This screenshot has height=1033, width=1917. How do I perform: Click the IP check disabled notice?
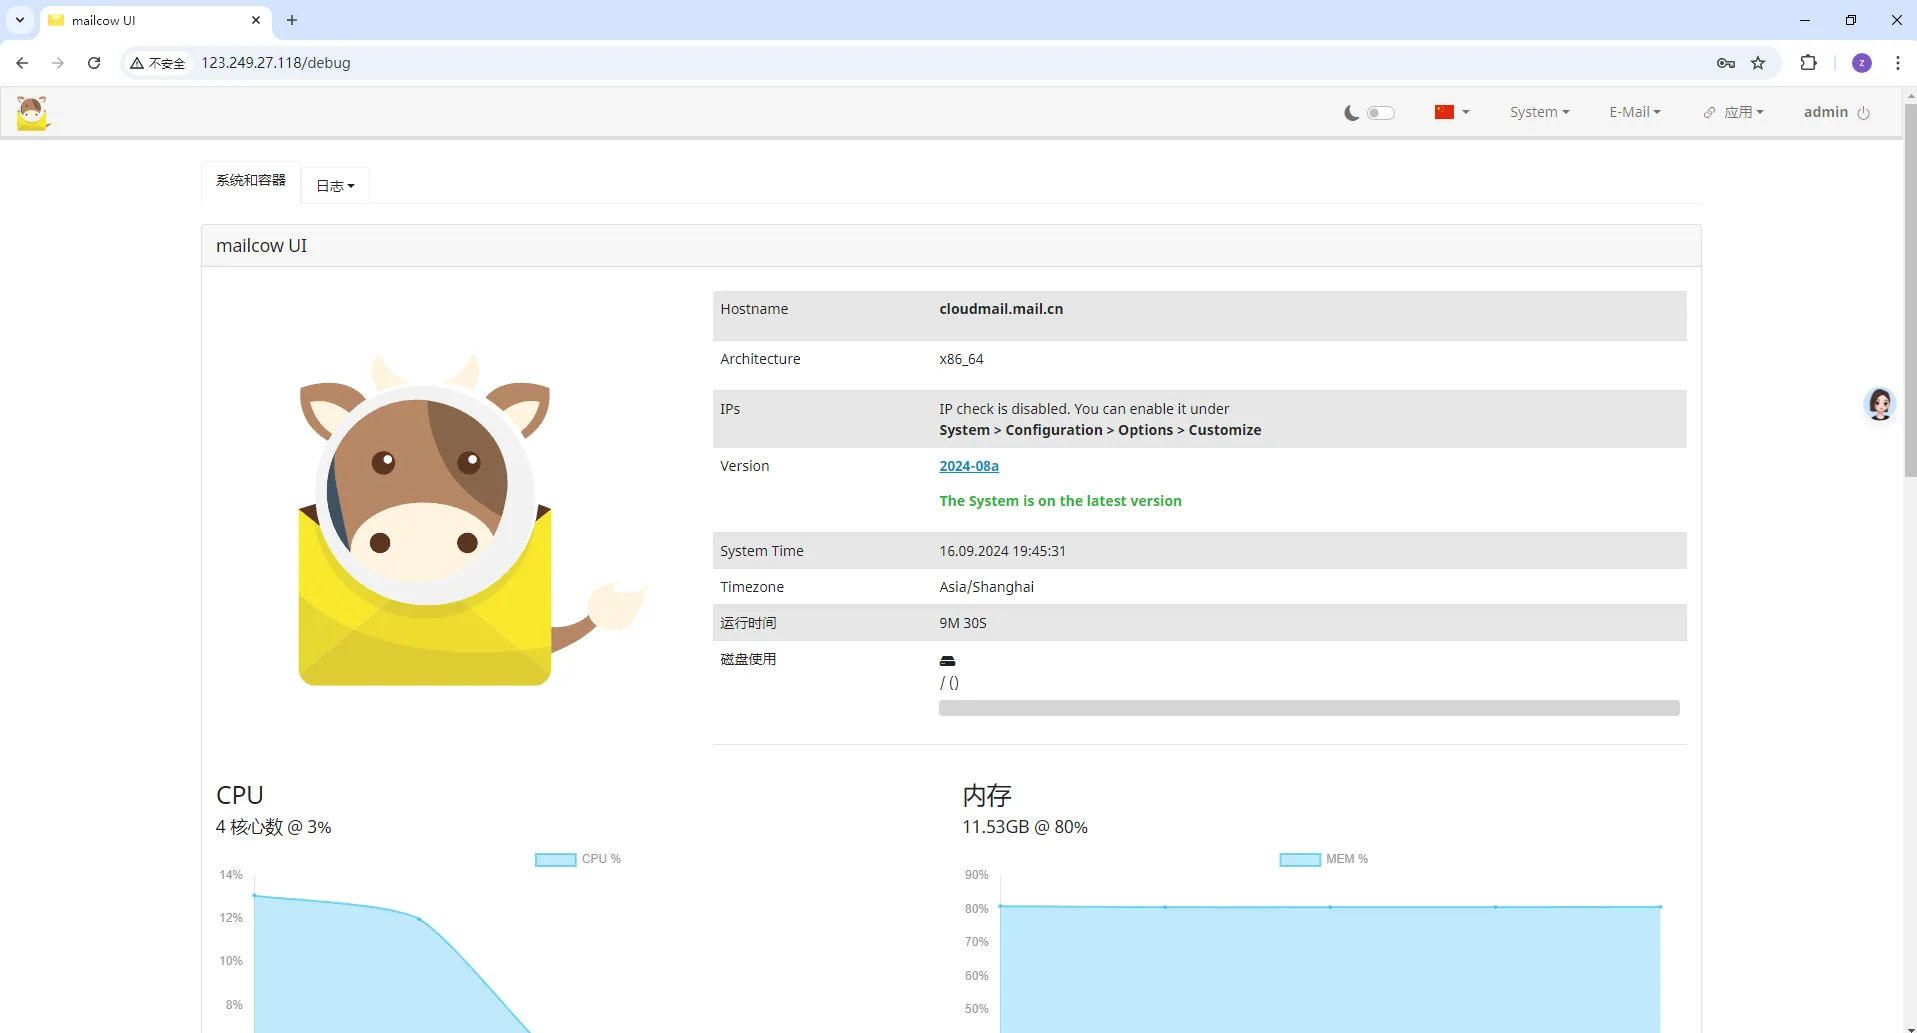tap(1100, 419)
